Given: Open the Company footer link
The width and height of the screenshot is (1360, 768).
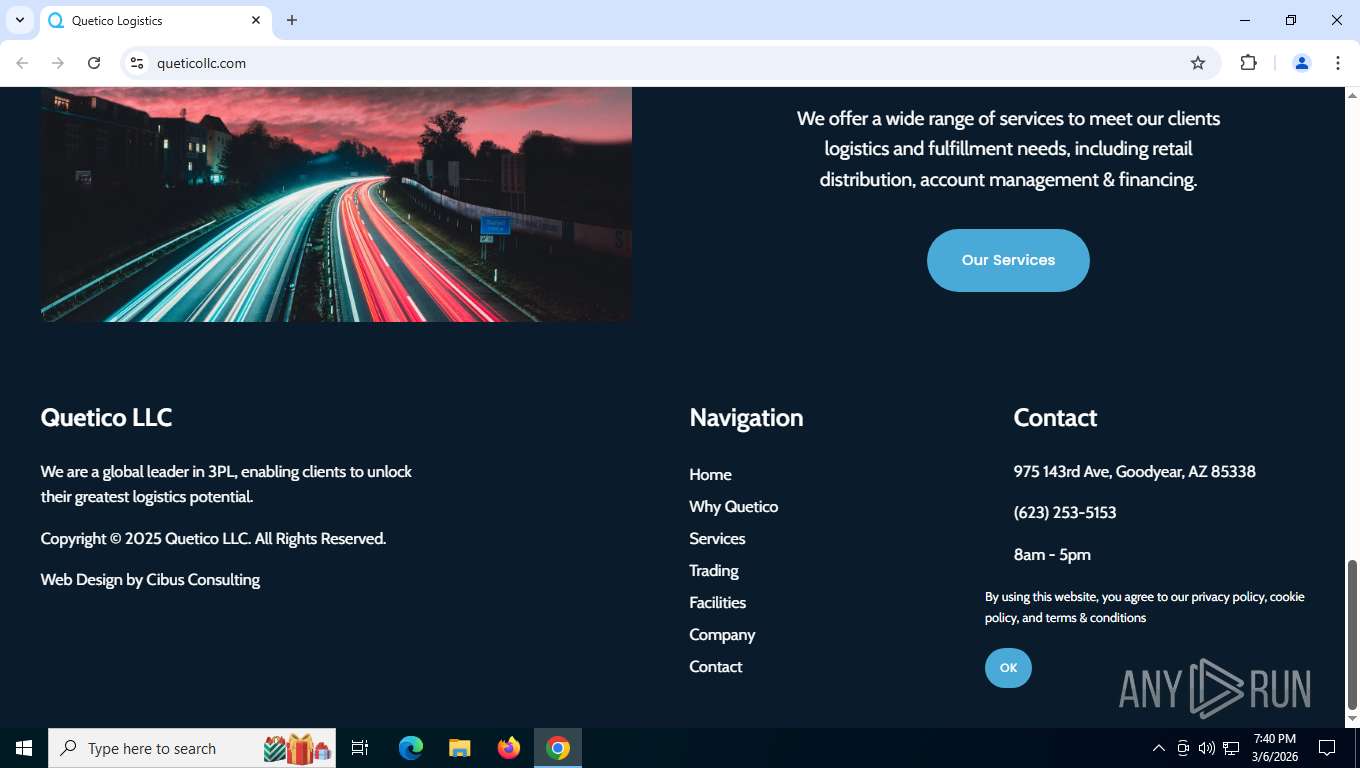Looking at the screenshot, I should (x=722, y=635).
